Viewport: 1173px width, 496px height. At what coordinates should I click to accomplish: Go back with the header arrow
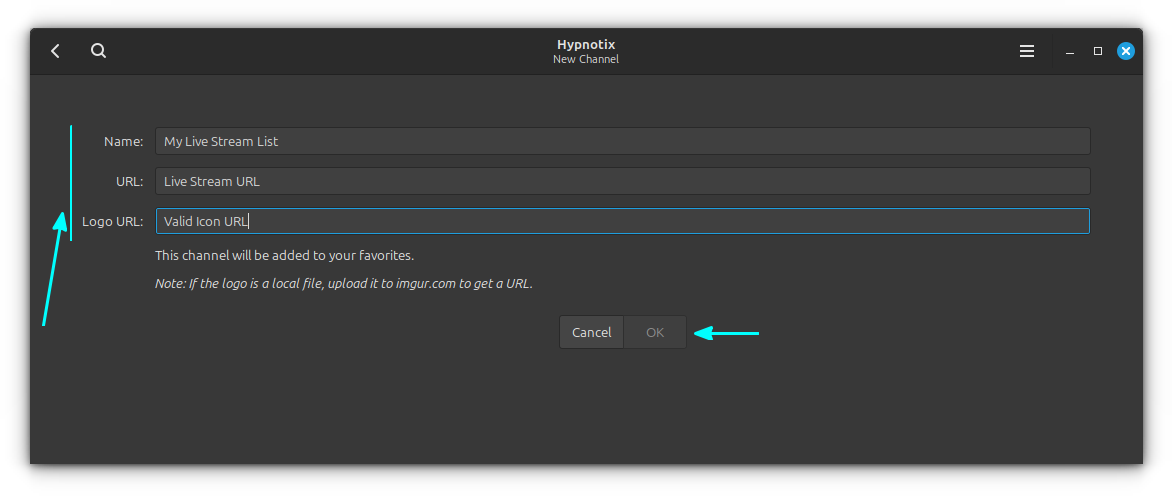[x=55, y=51]
